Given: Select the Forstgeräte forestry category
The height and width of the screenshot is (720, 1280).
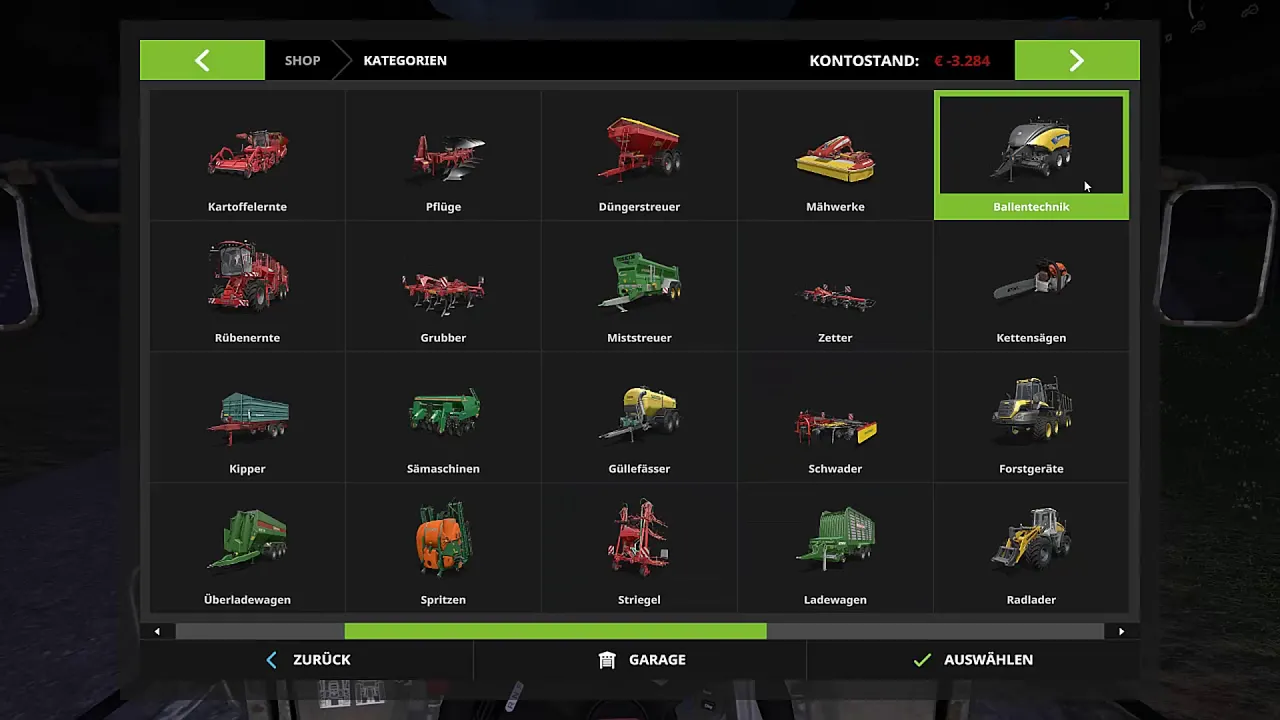Looking at the screenshot, I should tap(1031, 417).
